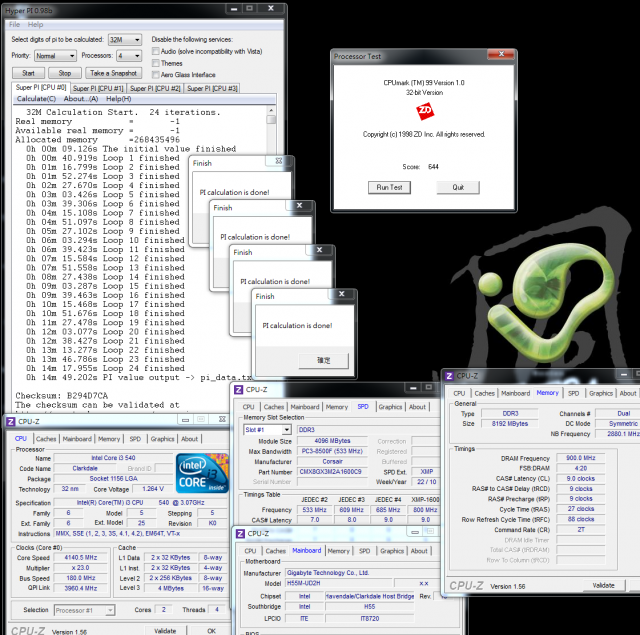
Task: Click the Name field Intel Core i3 540
Action: 113,458
